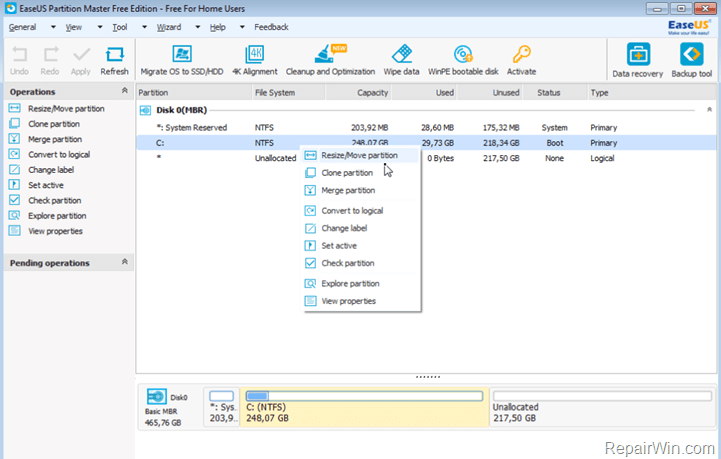Sort by the Unused column header

tap(490, 92)
